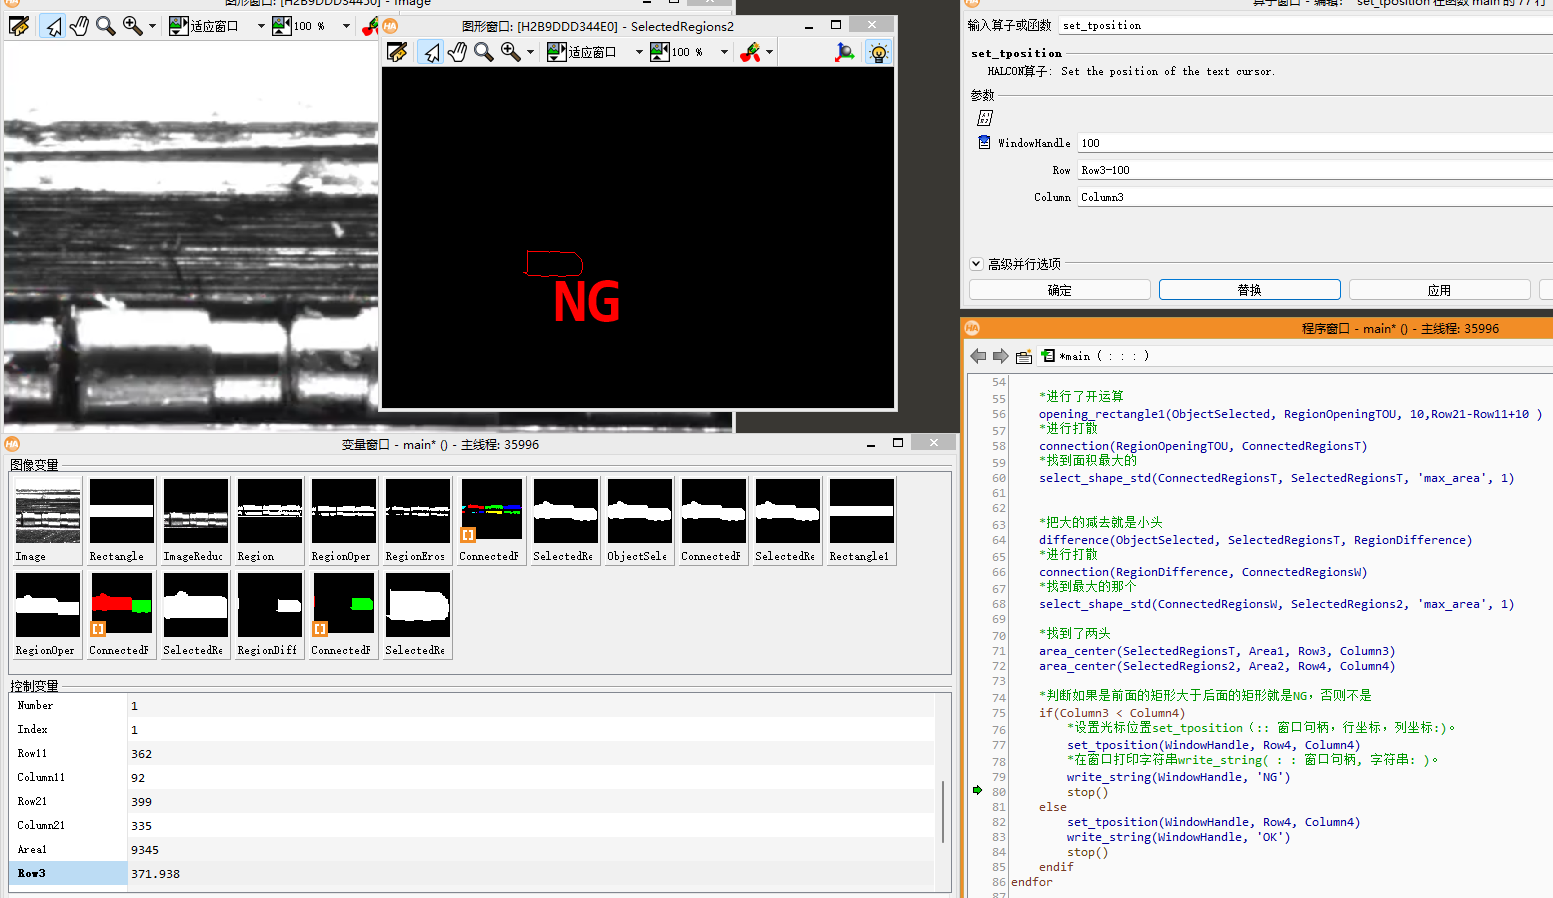1553x898 pixels.
Task: Toggle the lightbulb icon in SelectedRegions2 window
Action: tap(878, 52)
